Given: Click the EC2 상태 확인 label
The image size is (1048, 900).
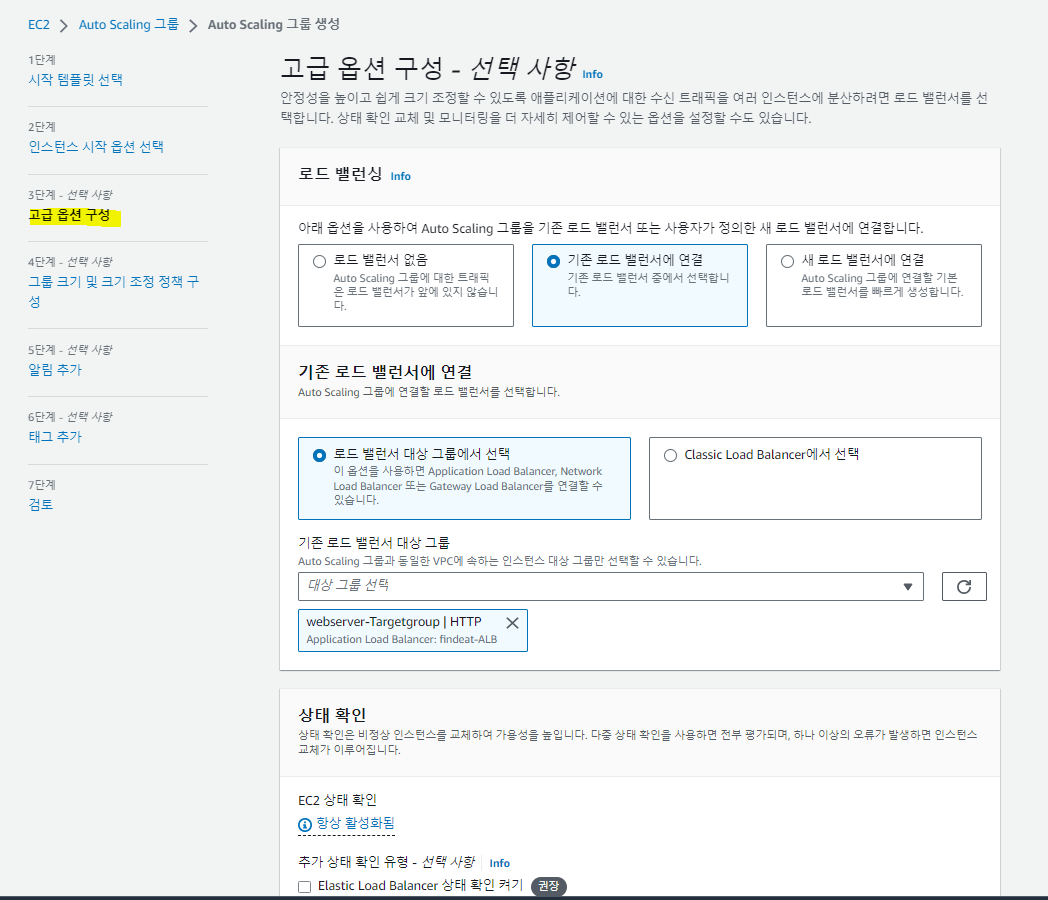Looking at the screenshot, I should (337, 800).
